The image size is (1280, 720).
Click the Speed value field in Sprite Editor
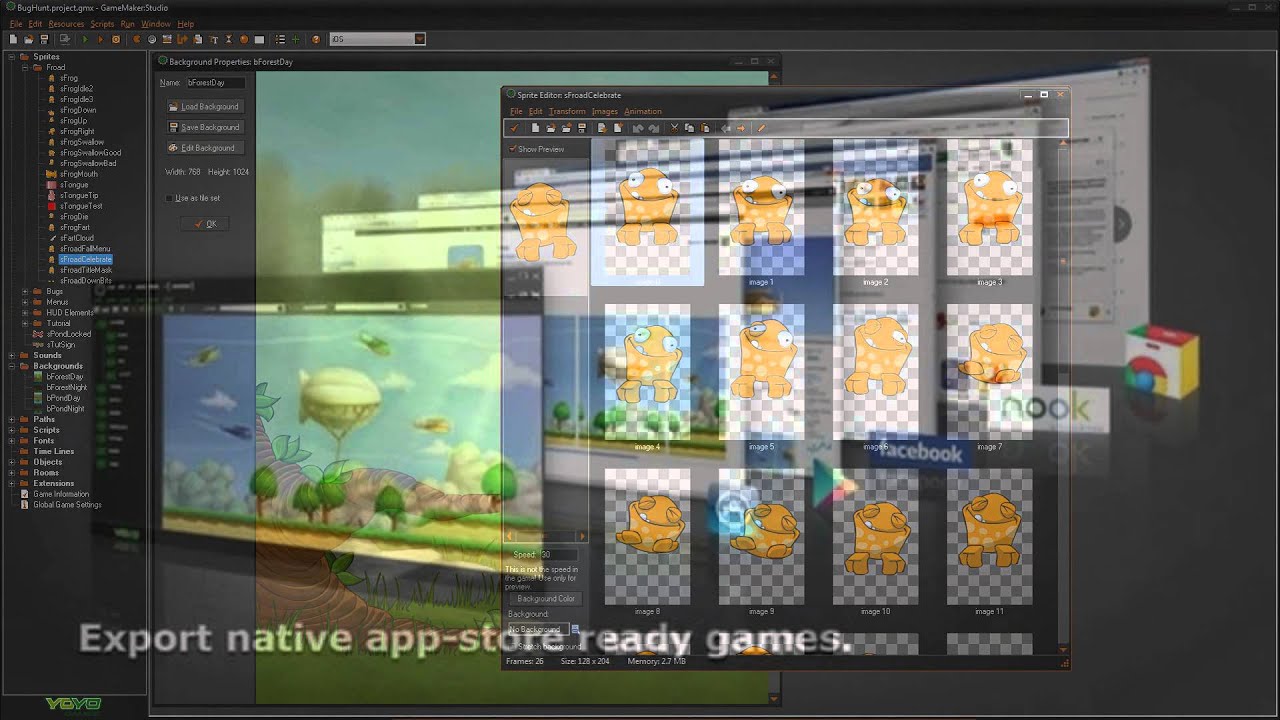pyautogui.click(x=558, y=554)
